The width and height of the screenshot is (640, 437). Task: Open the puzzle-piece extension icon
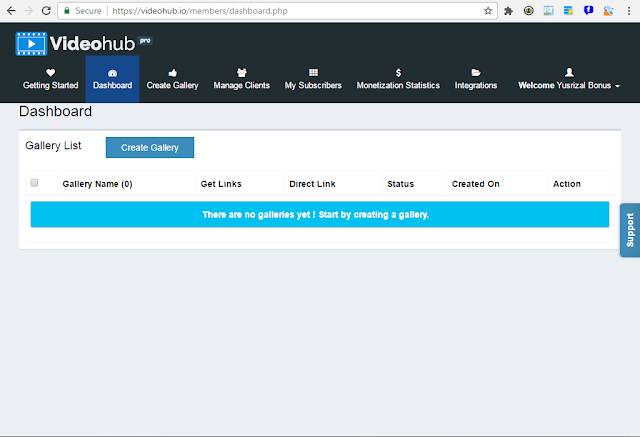pyautogui.click(x=508, y=11)
